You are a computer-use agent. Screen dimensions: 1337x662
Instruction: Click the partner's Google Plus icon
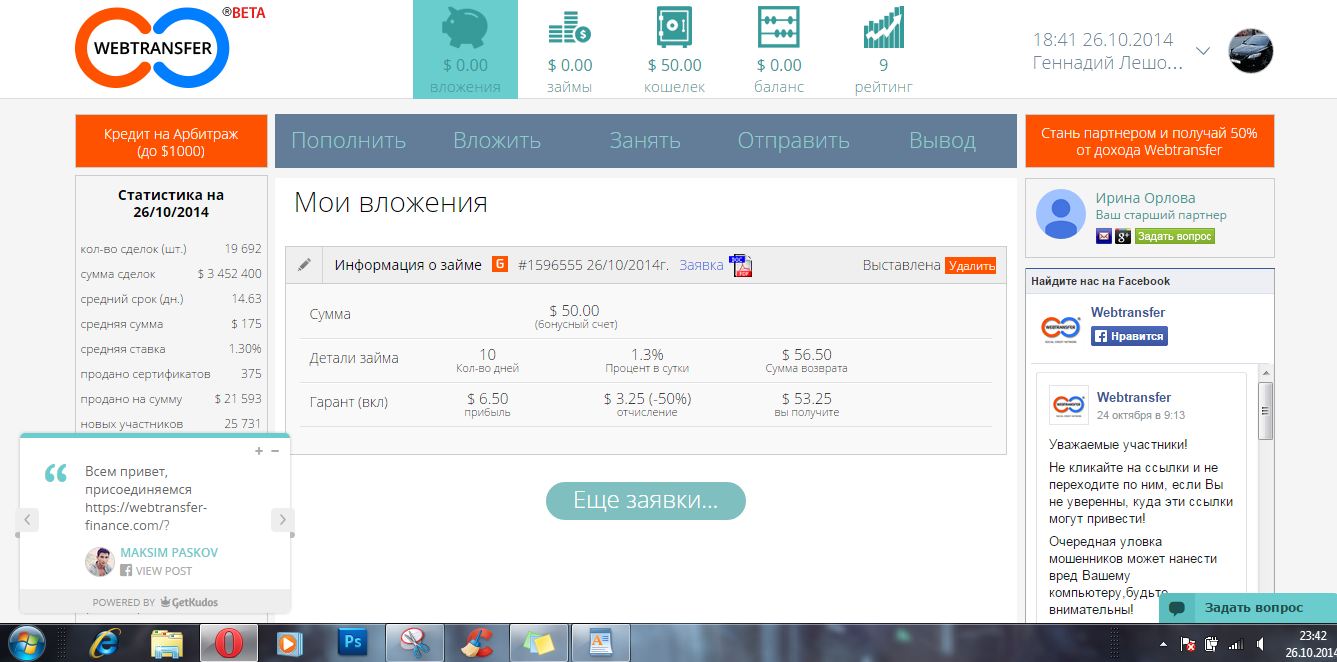pyautogui.click(x=1123, y=236)
